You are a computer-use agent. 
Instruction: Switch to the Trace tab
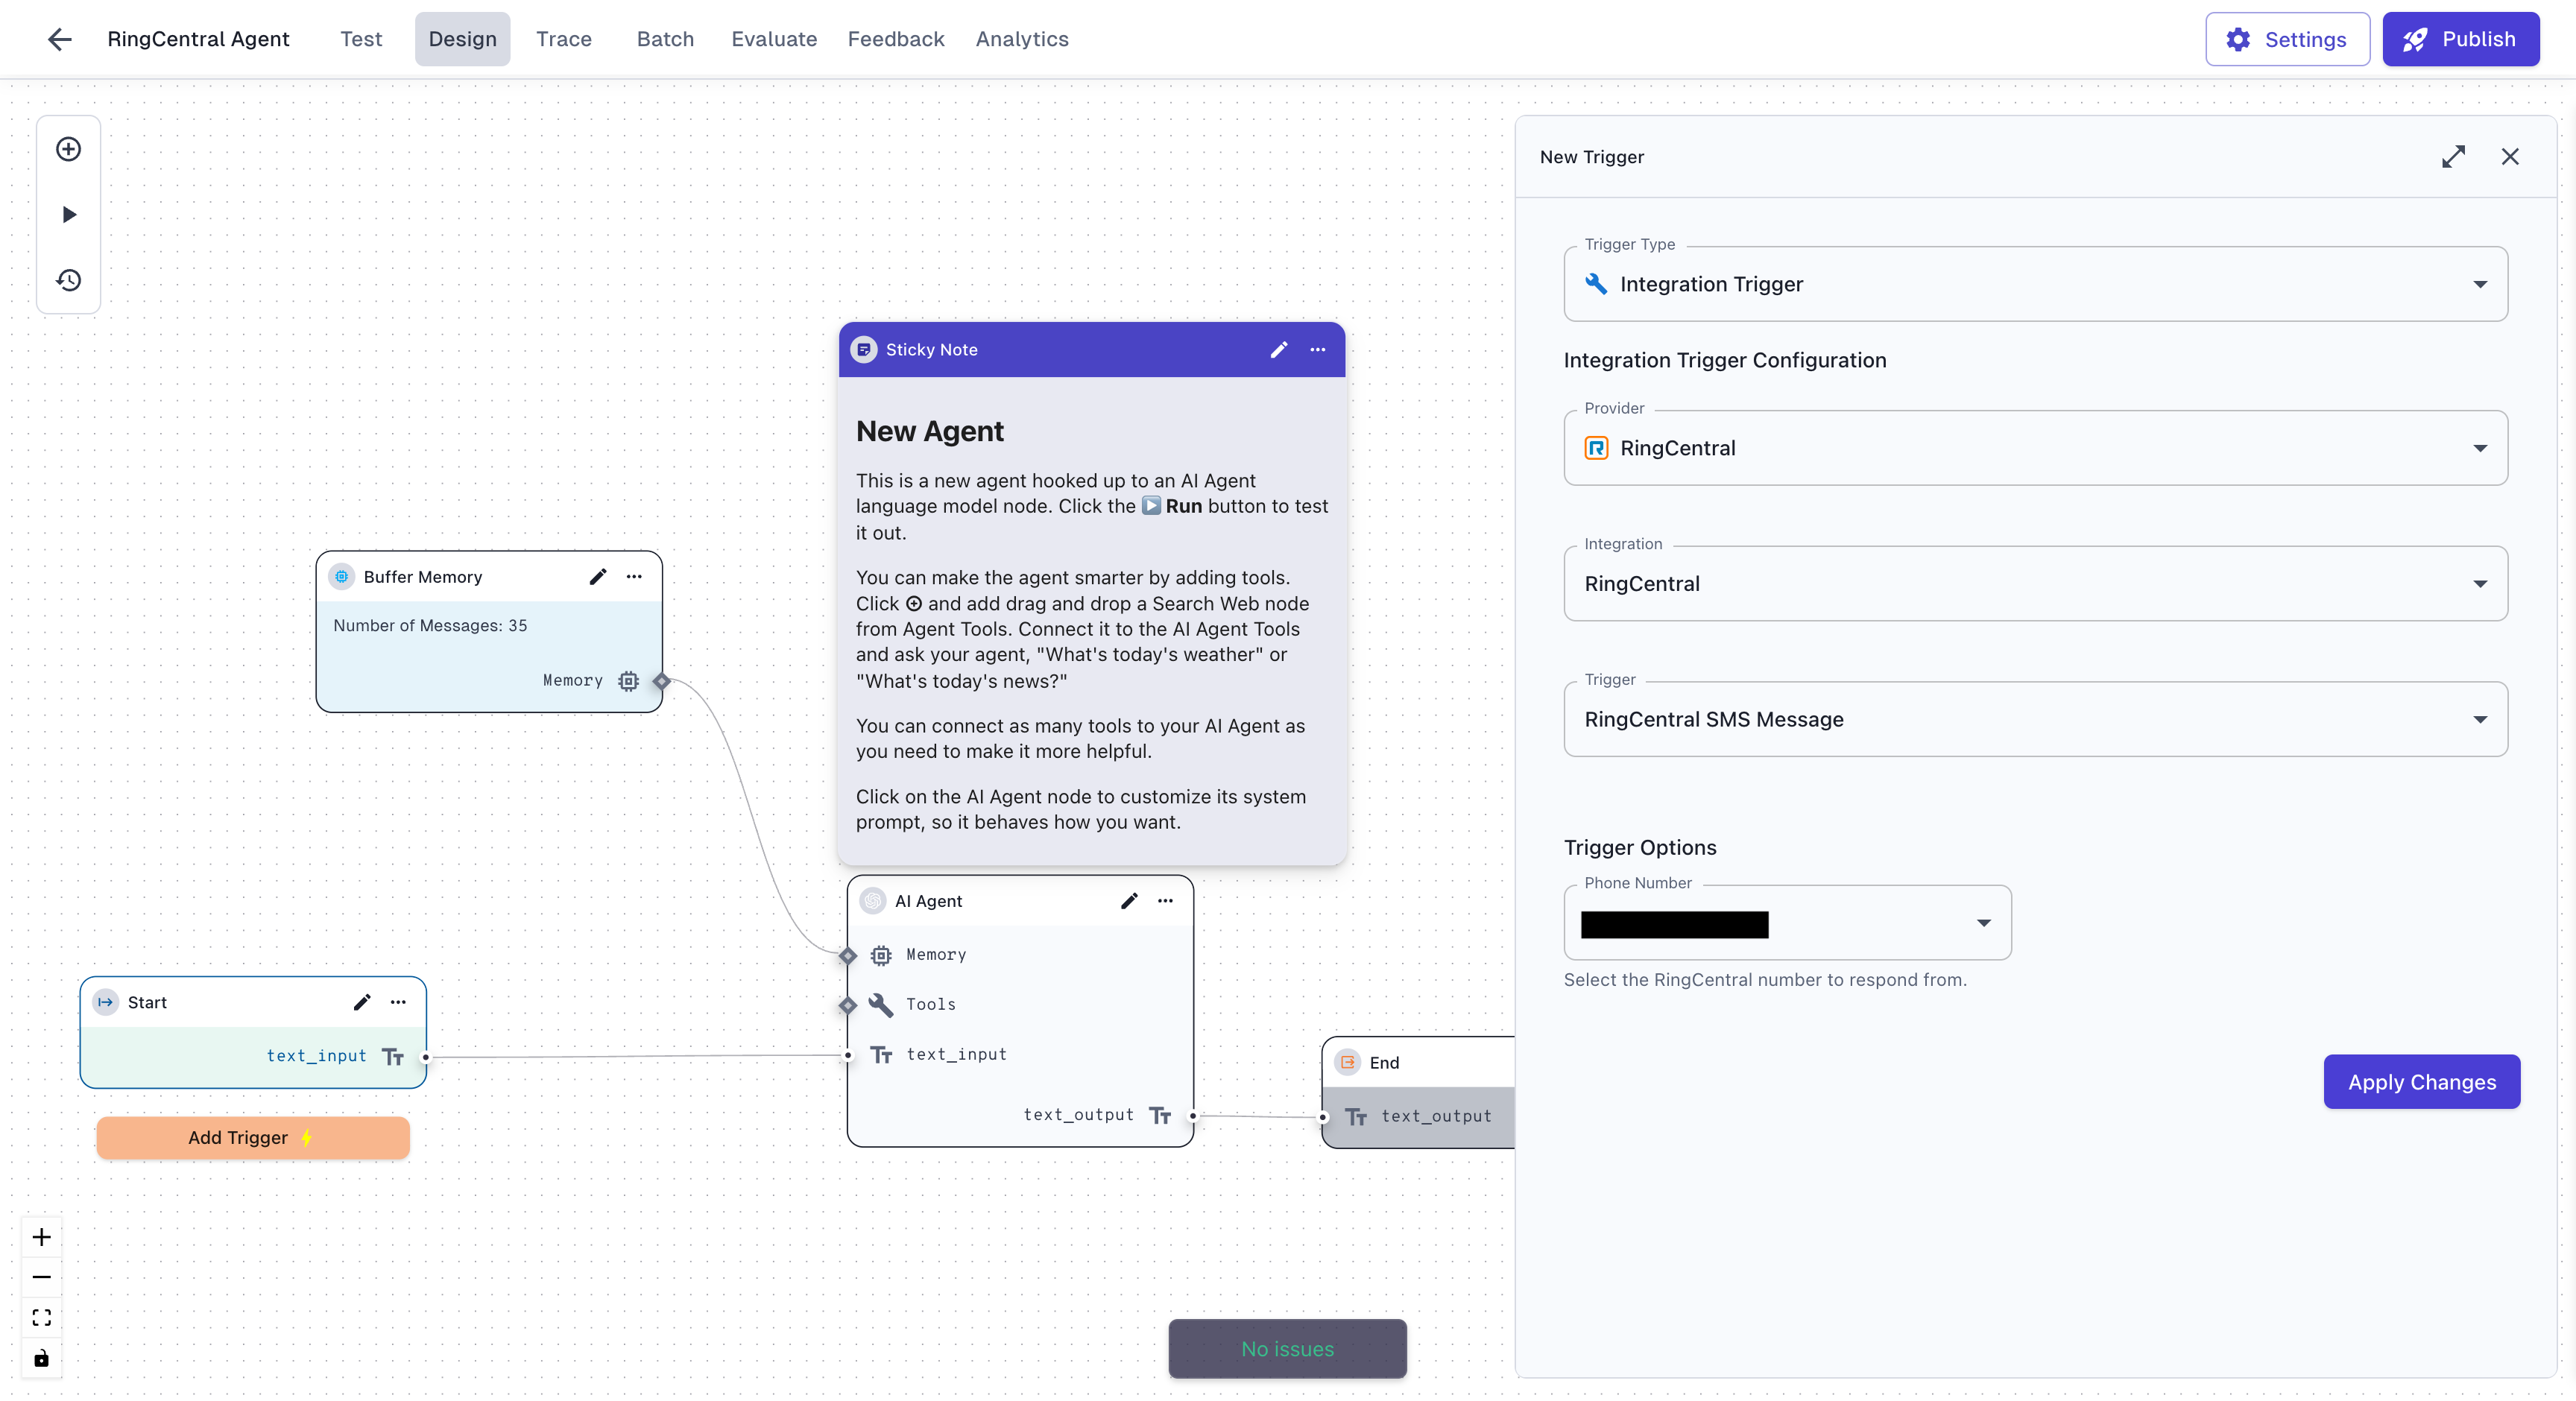point(564,39)
